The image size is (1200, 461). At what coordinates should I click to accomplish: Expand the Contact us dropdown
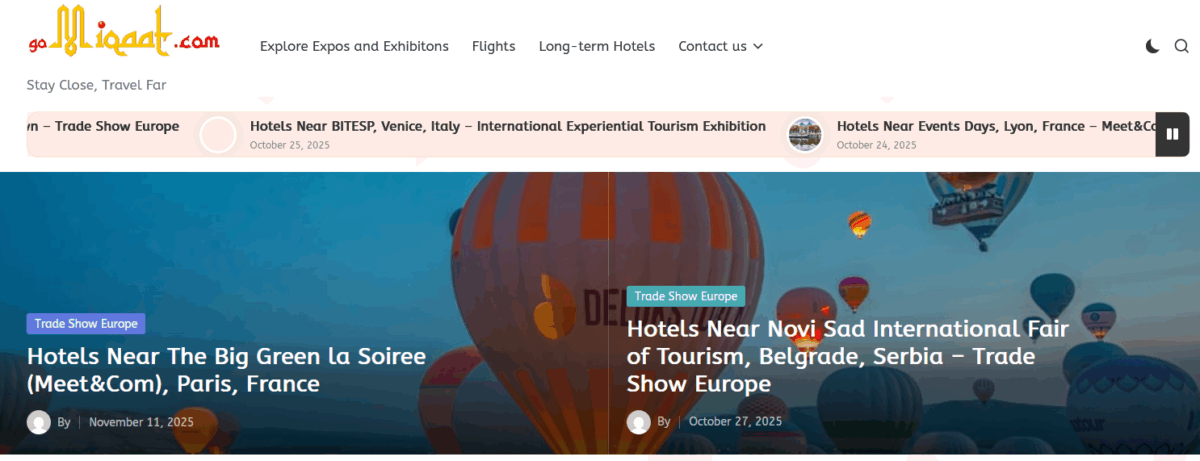tap(720, 46)
